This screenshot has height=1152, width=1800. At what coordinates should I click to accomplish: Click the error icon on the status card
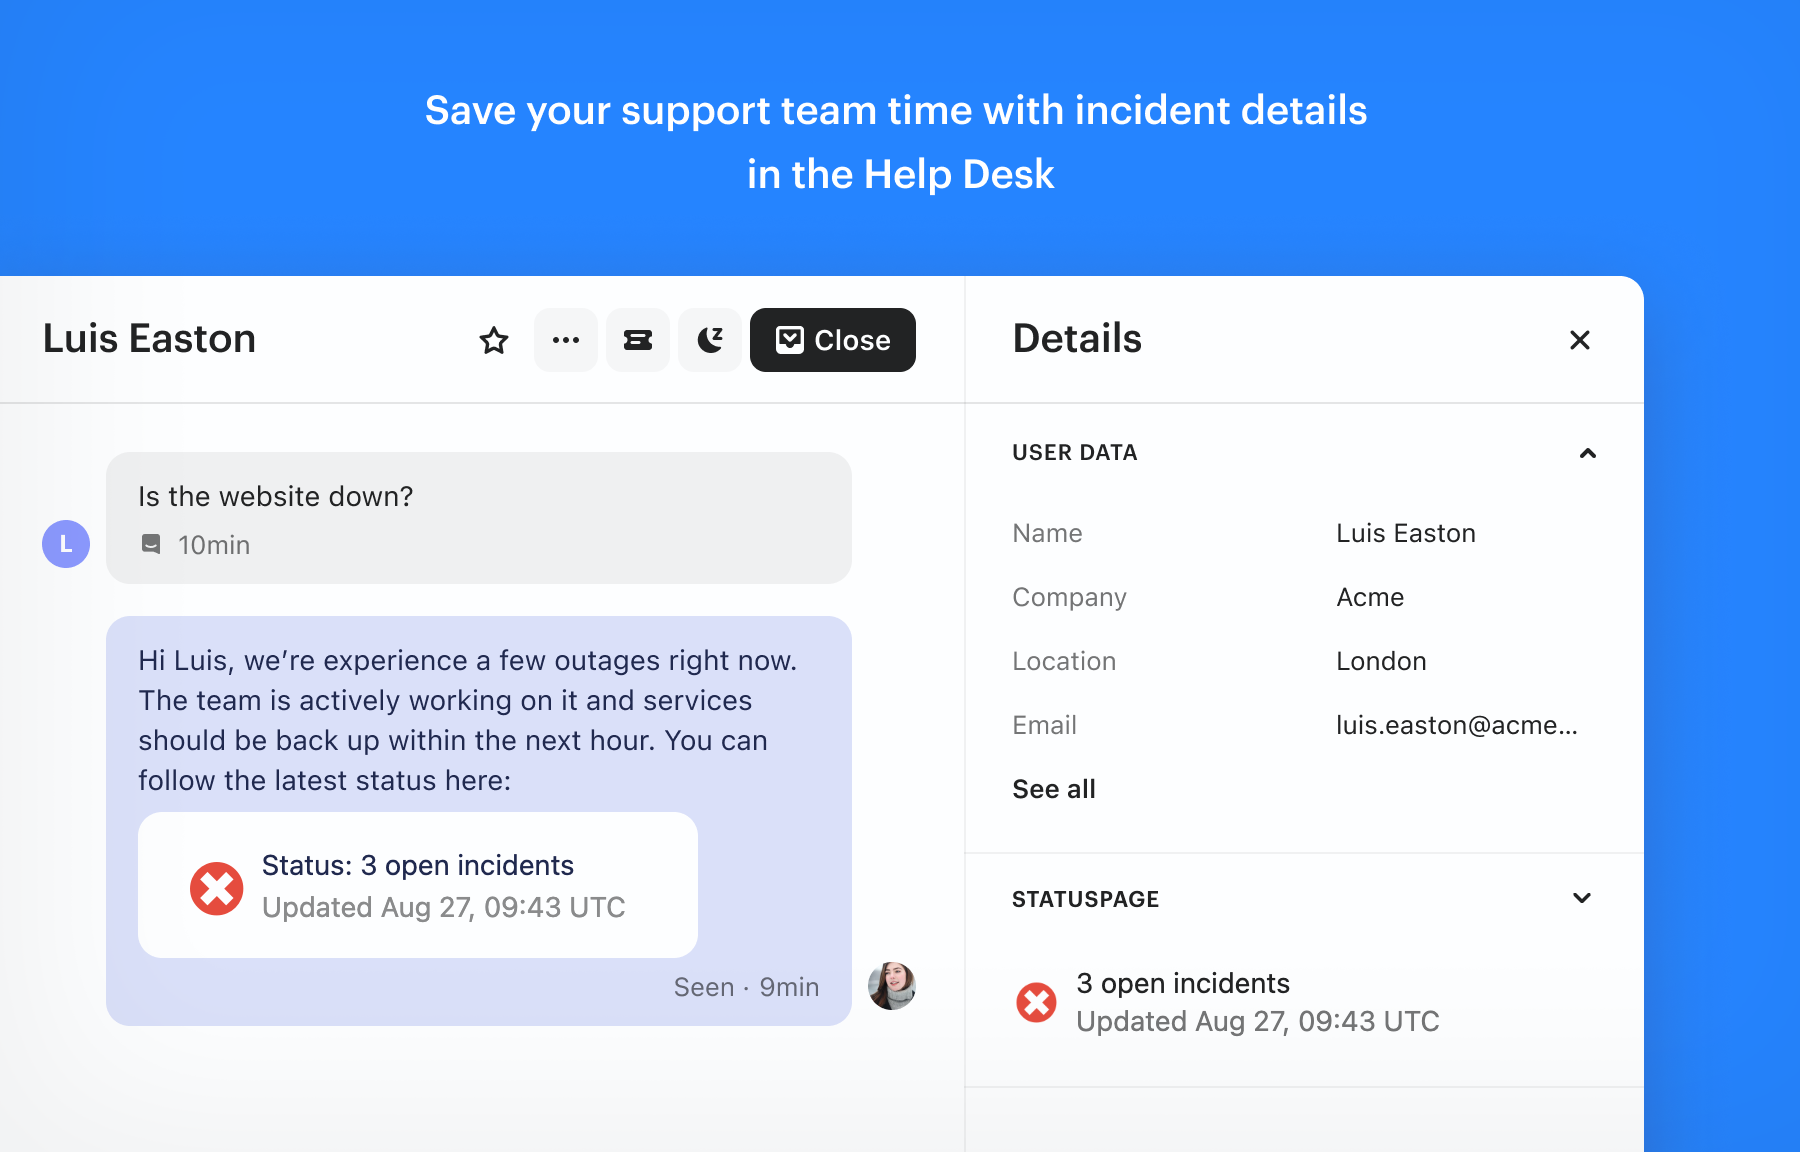click(x=216, y=887)
